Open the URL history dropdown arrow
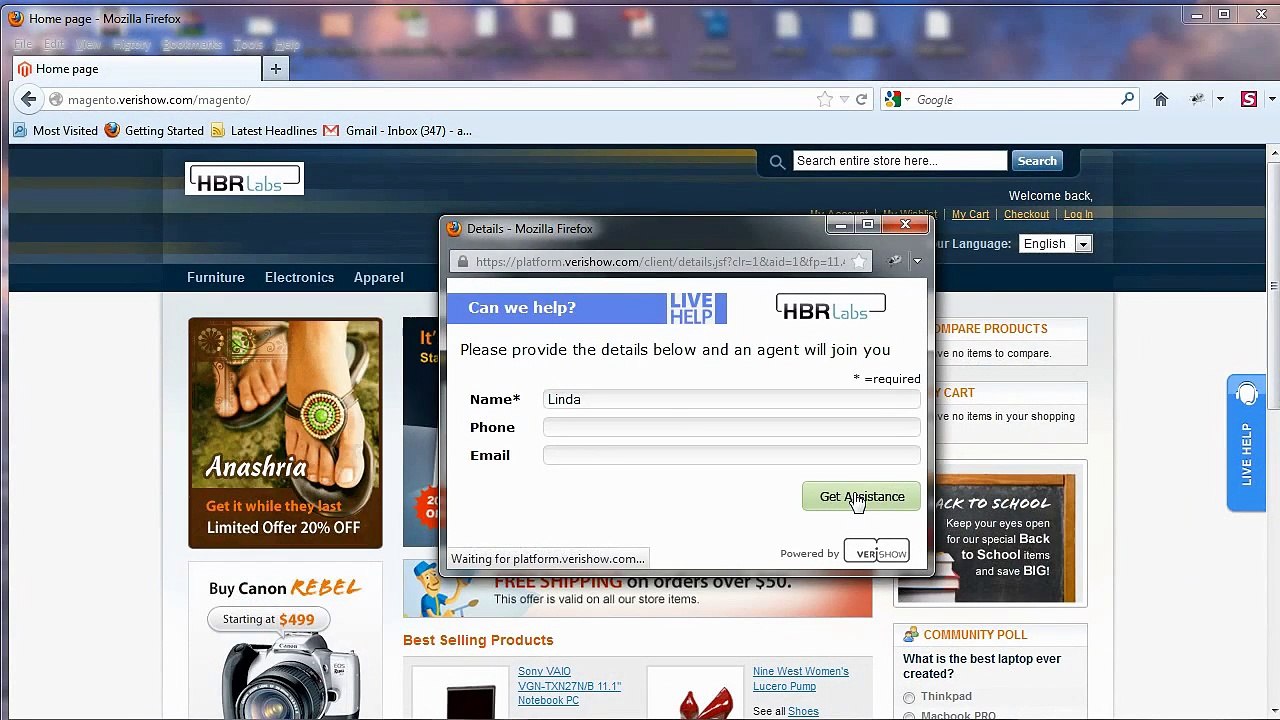Image resolution: width=1280 pixels, height=720 pixels. click(845, 99)
